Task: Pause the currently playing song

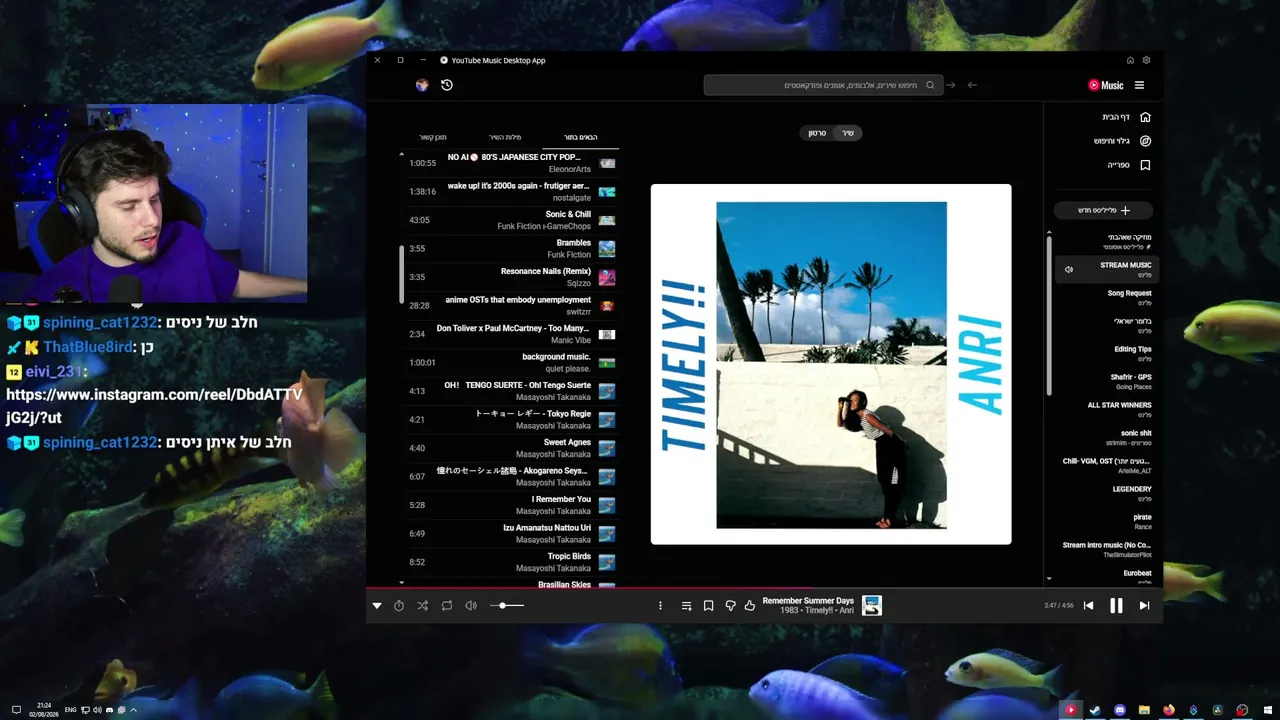Action: [1116, 605]
